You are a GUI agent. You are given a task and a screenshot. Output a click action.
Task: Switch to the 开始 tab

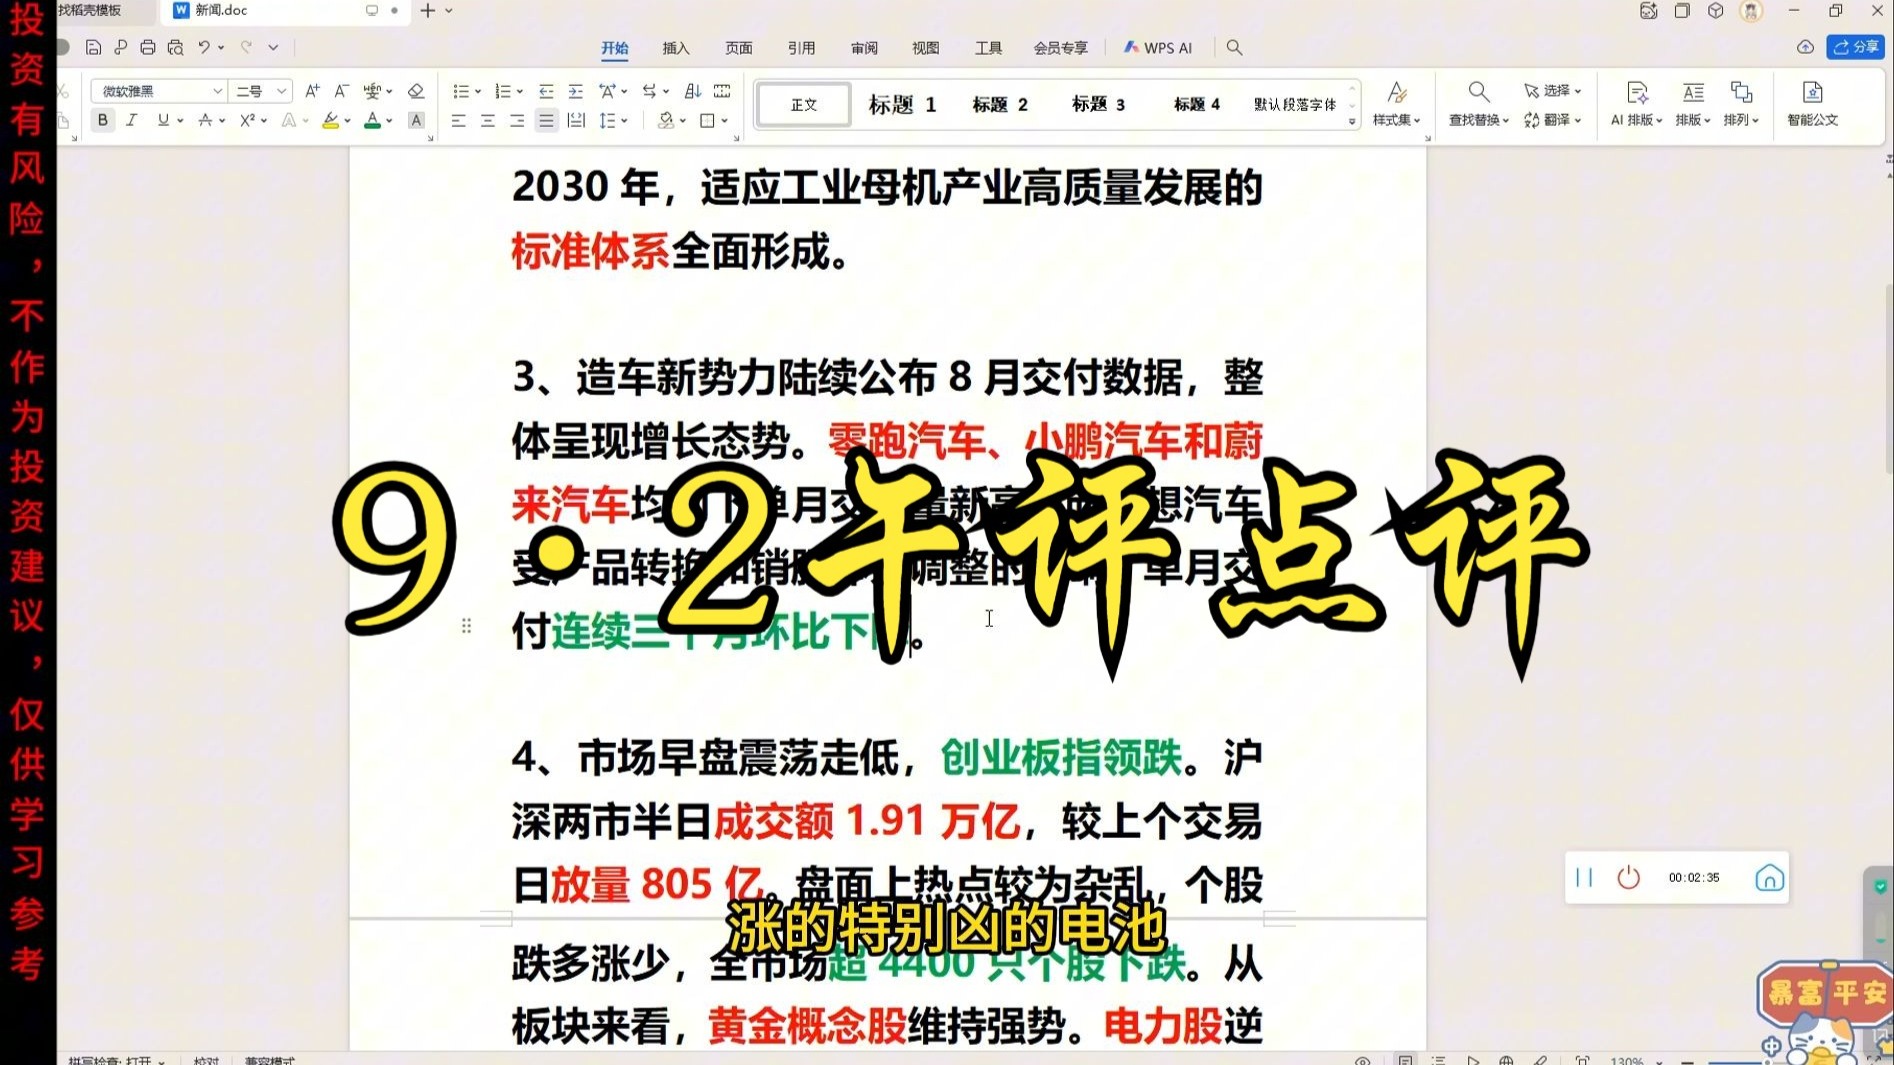coord(614,48)
